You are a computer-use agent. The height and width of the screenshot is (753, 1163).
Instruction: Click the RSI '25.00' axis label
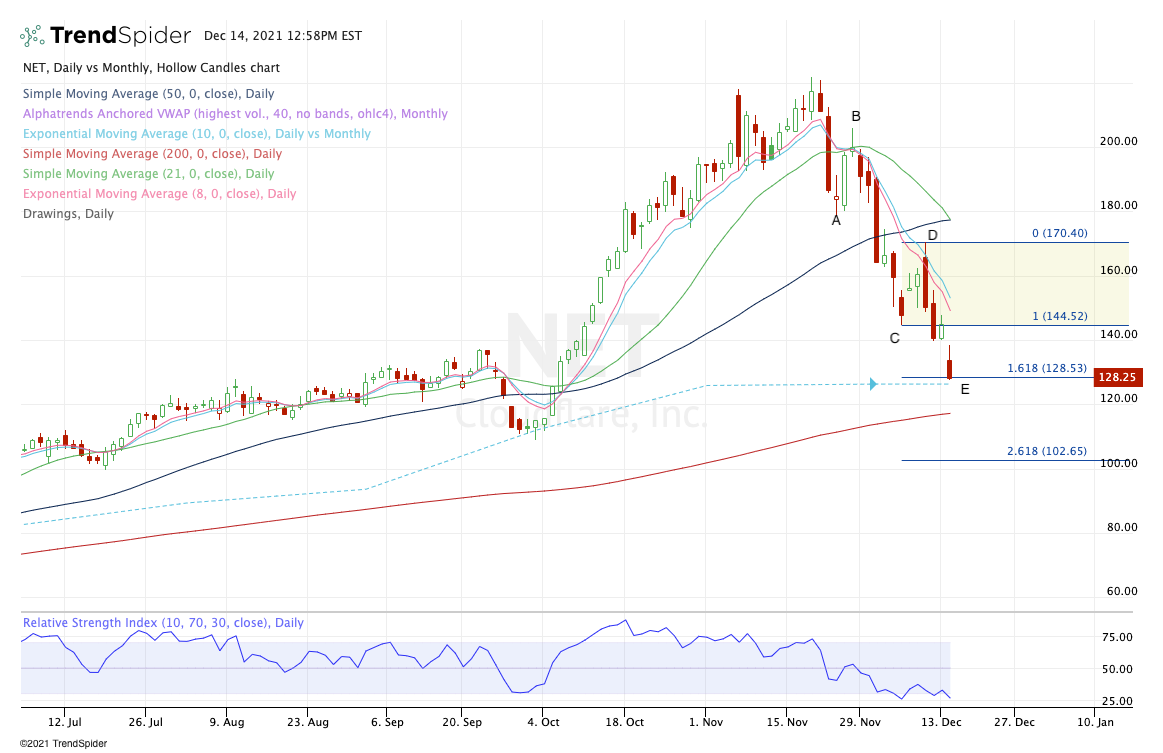click(x=1117, y=701)
